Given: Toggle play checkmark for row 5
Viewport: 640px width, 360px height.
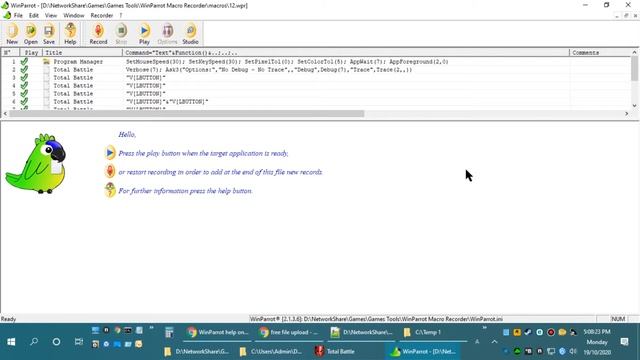Looking at the screenshot, I should [x=24, y=93].
